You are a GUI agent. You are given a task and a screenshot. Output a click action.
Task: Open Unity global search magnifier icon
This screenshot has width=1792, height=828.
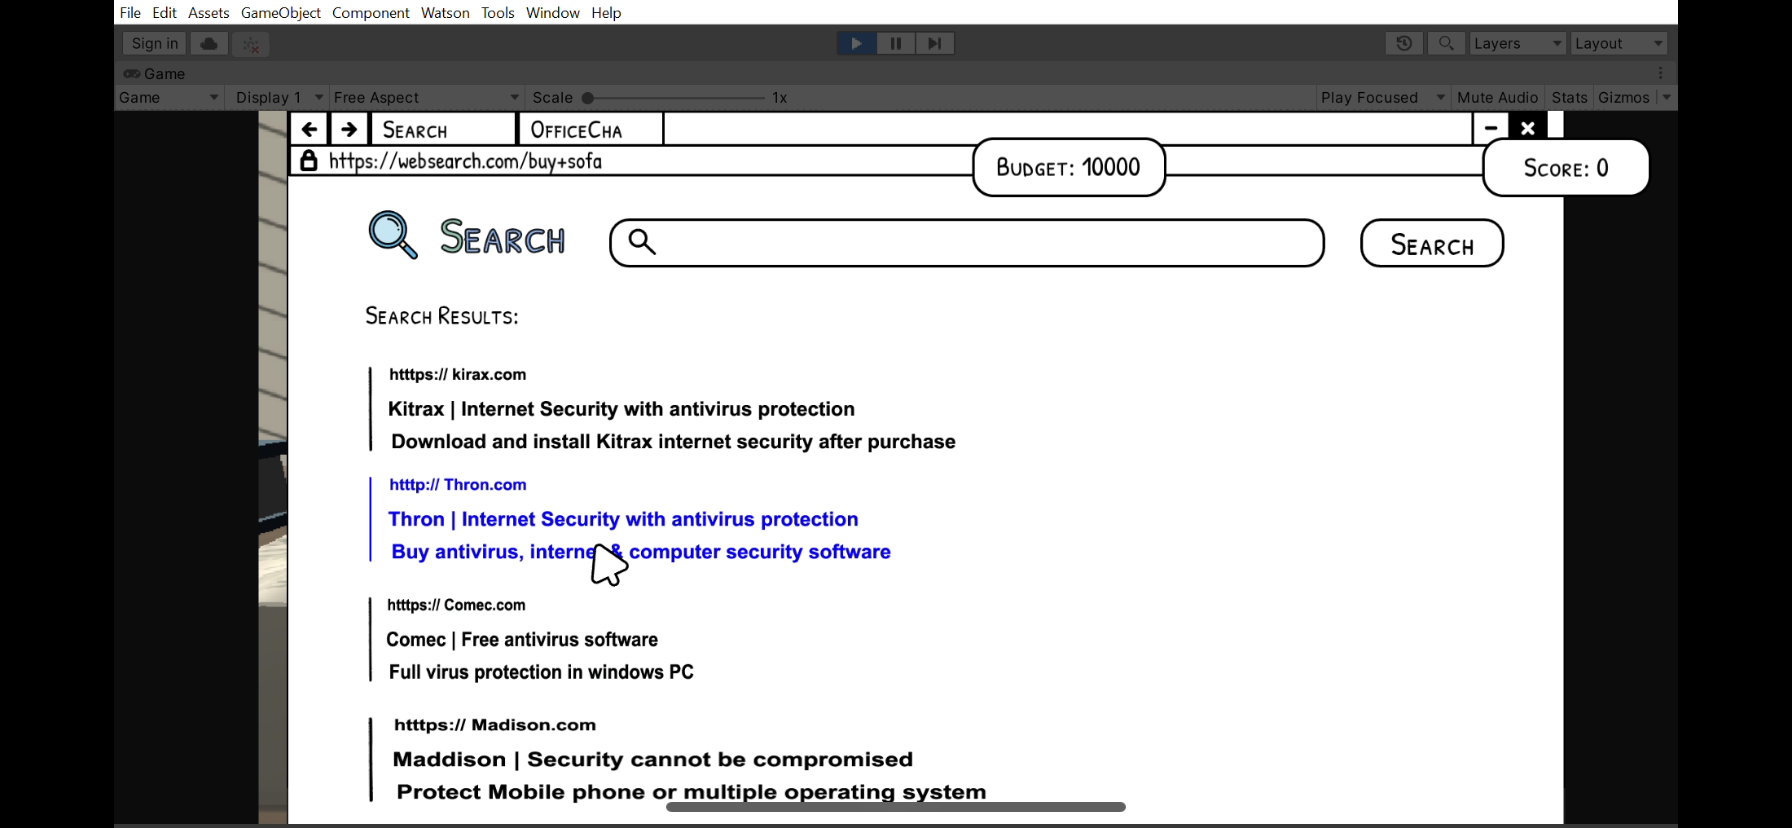pos(1446,44)
